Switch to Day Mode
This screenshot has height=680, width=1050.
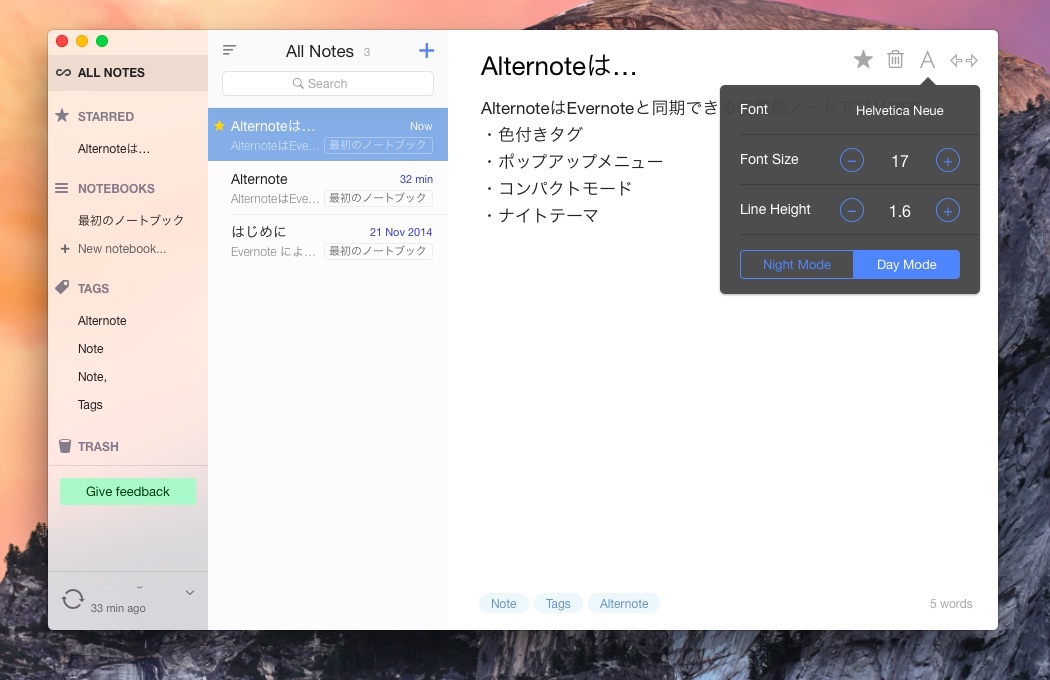point(907,265)
